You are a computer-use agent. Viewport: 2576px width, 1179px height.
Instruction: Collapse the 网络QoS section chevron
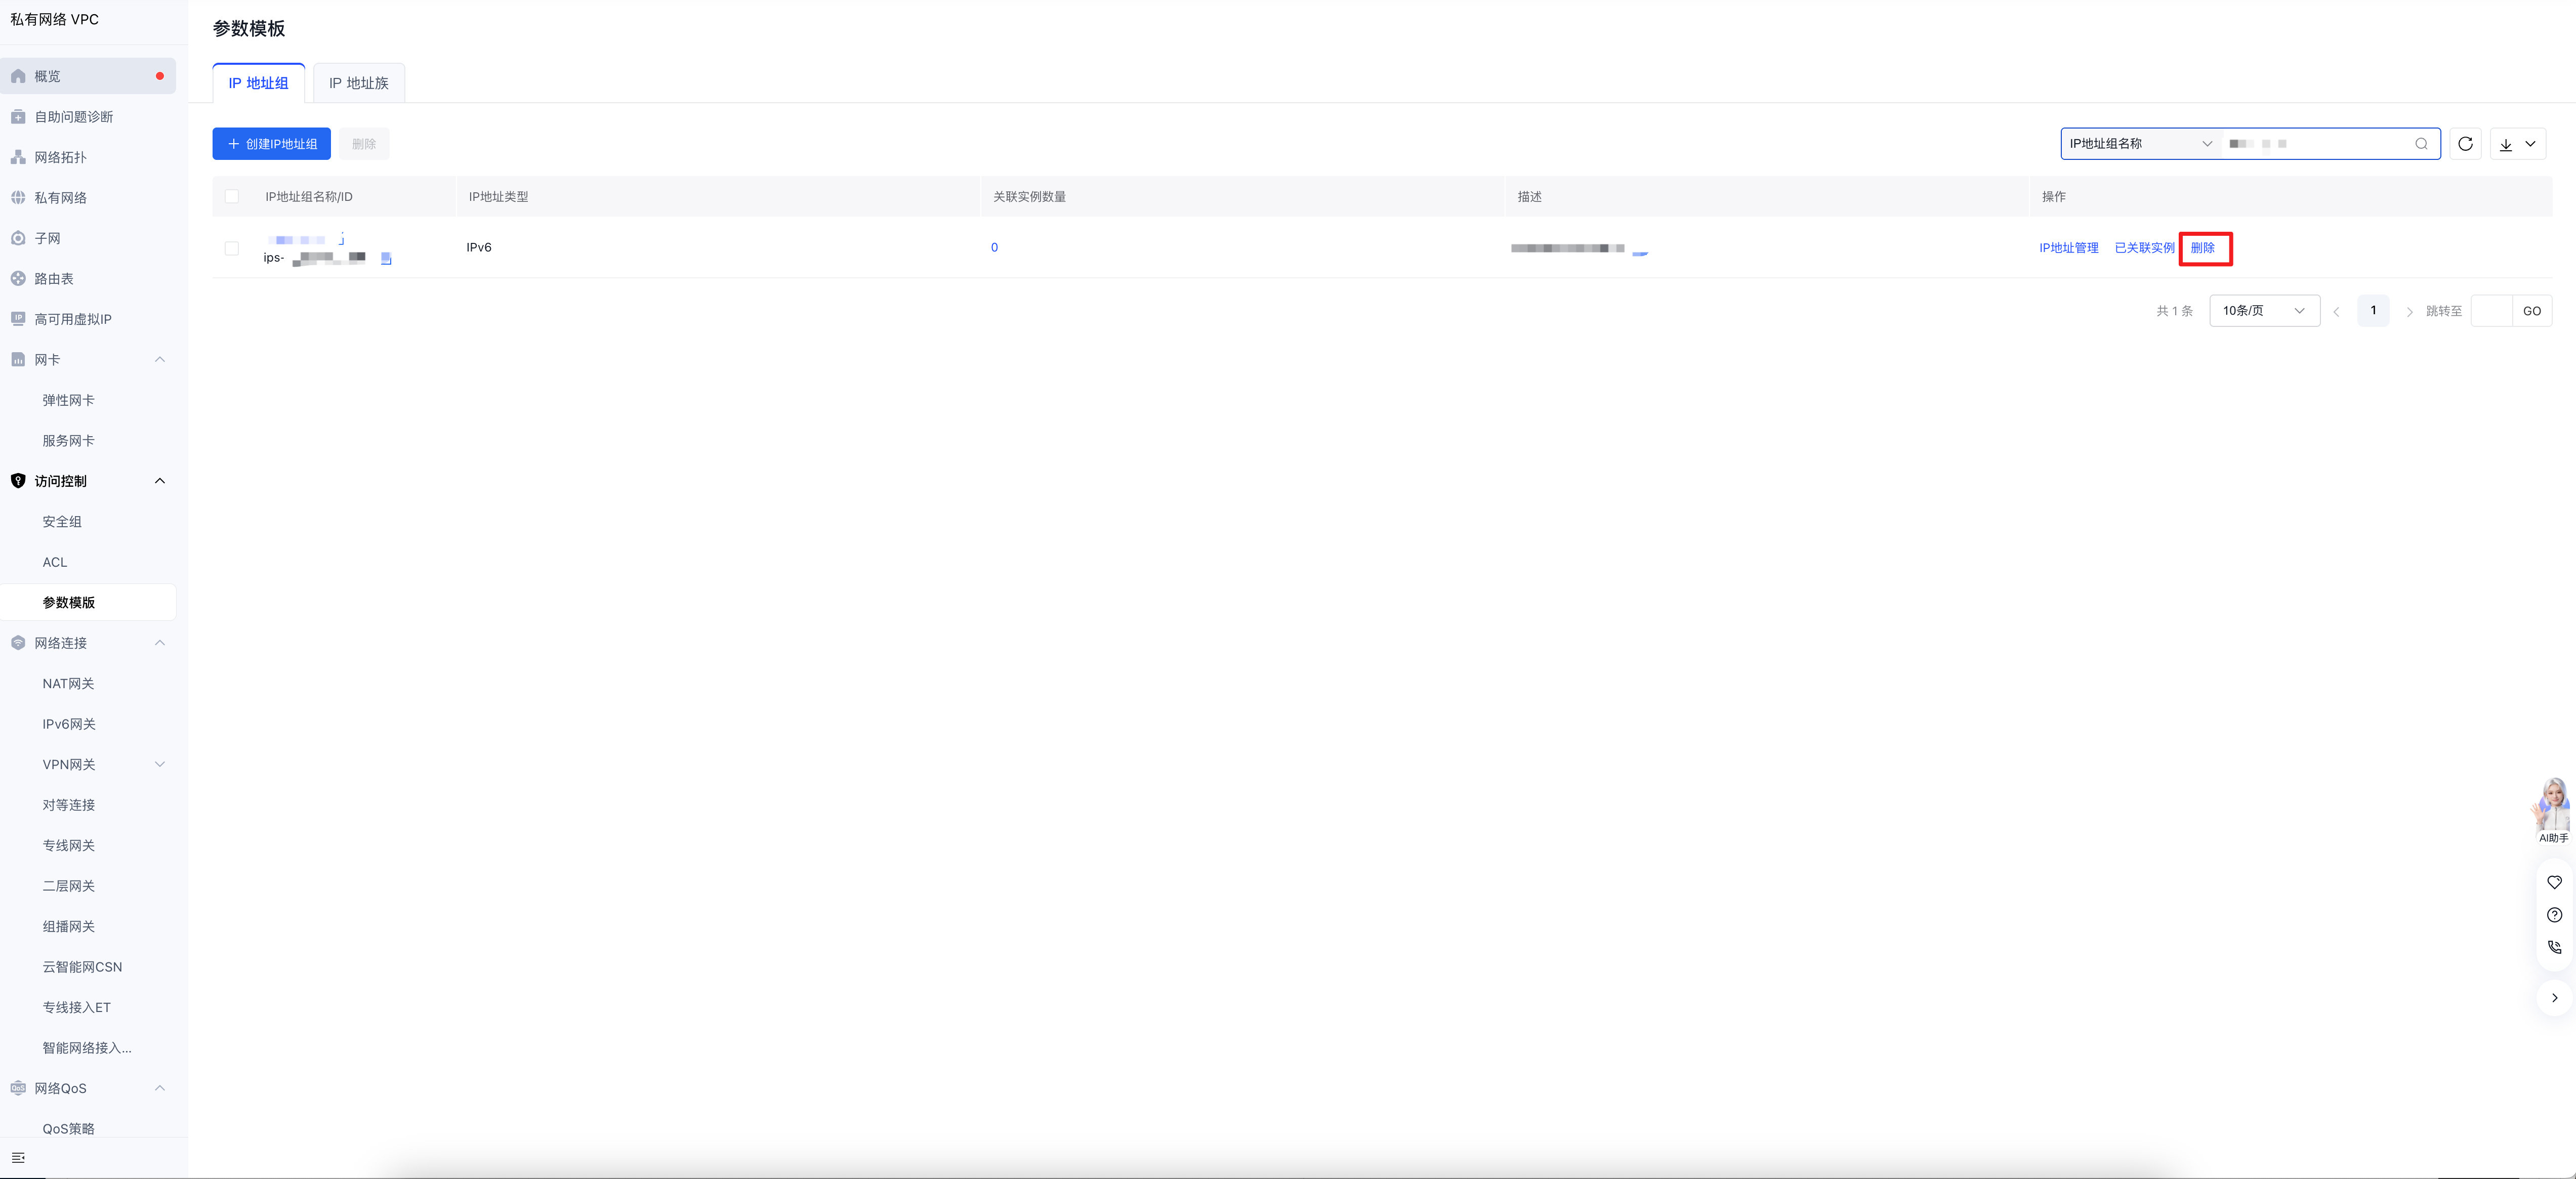(x=160, y=1088)
